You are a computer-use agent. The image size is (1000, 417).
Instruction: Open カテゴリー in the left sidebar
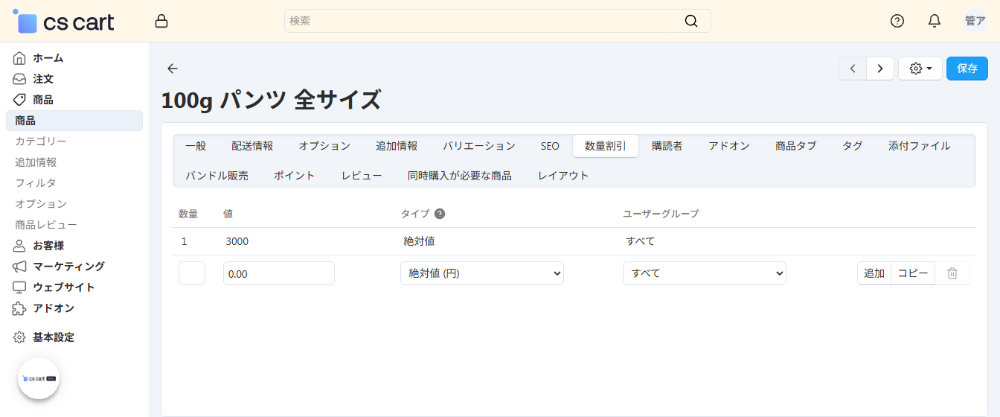[x=41, y=141]
